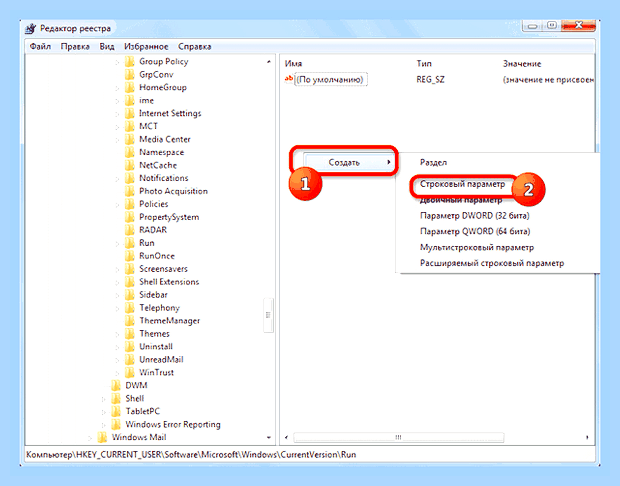This screenshot has height=486, width=620.
Task: Click the tree pane scroll down arrow
Action: click(x=269, y=438)
